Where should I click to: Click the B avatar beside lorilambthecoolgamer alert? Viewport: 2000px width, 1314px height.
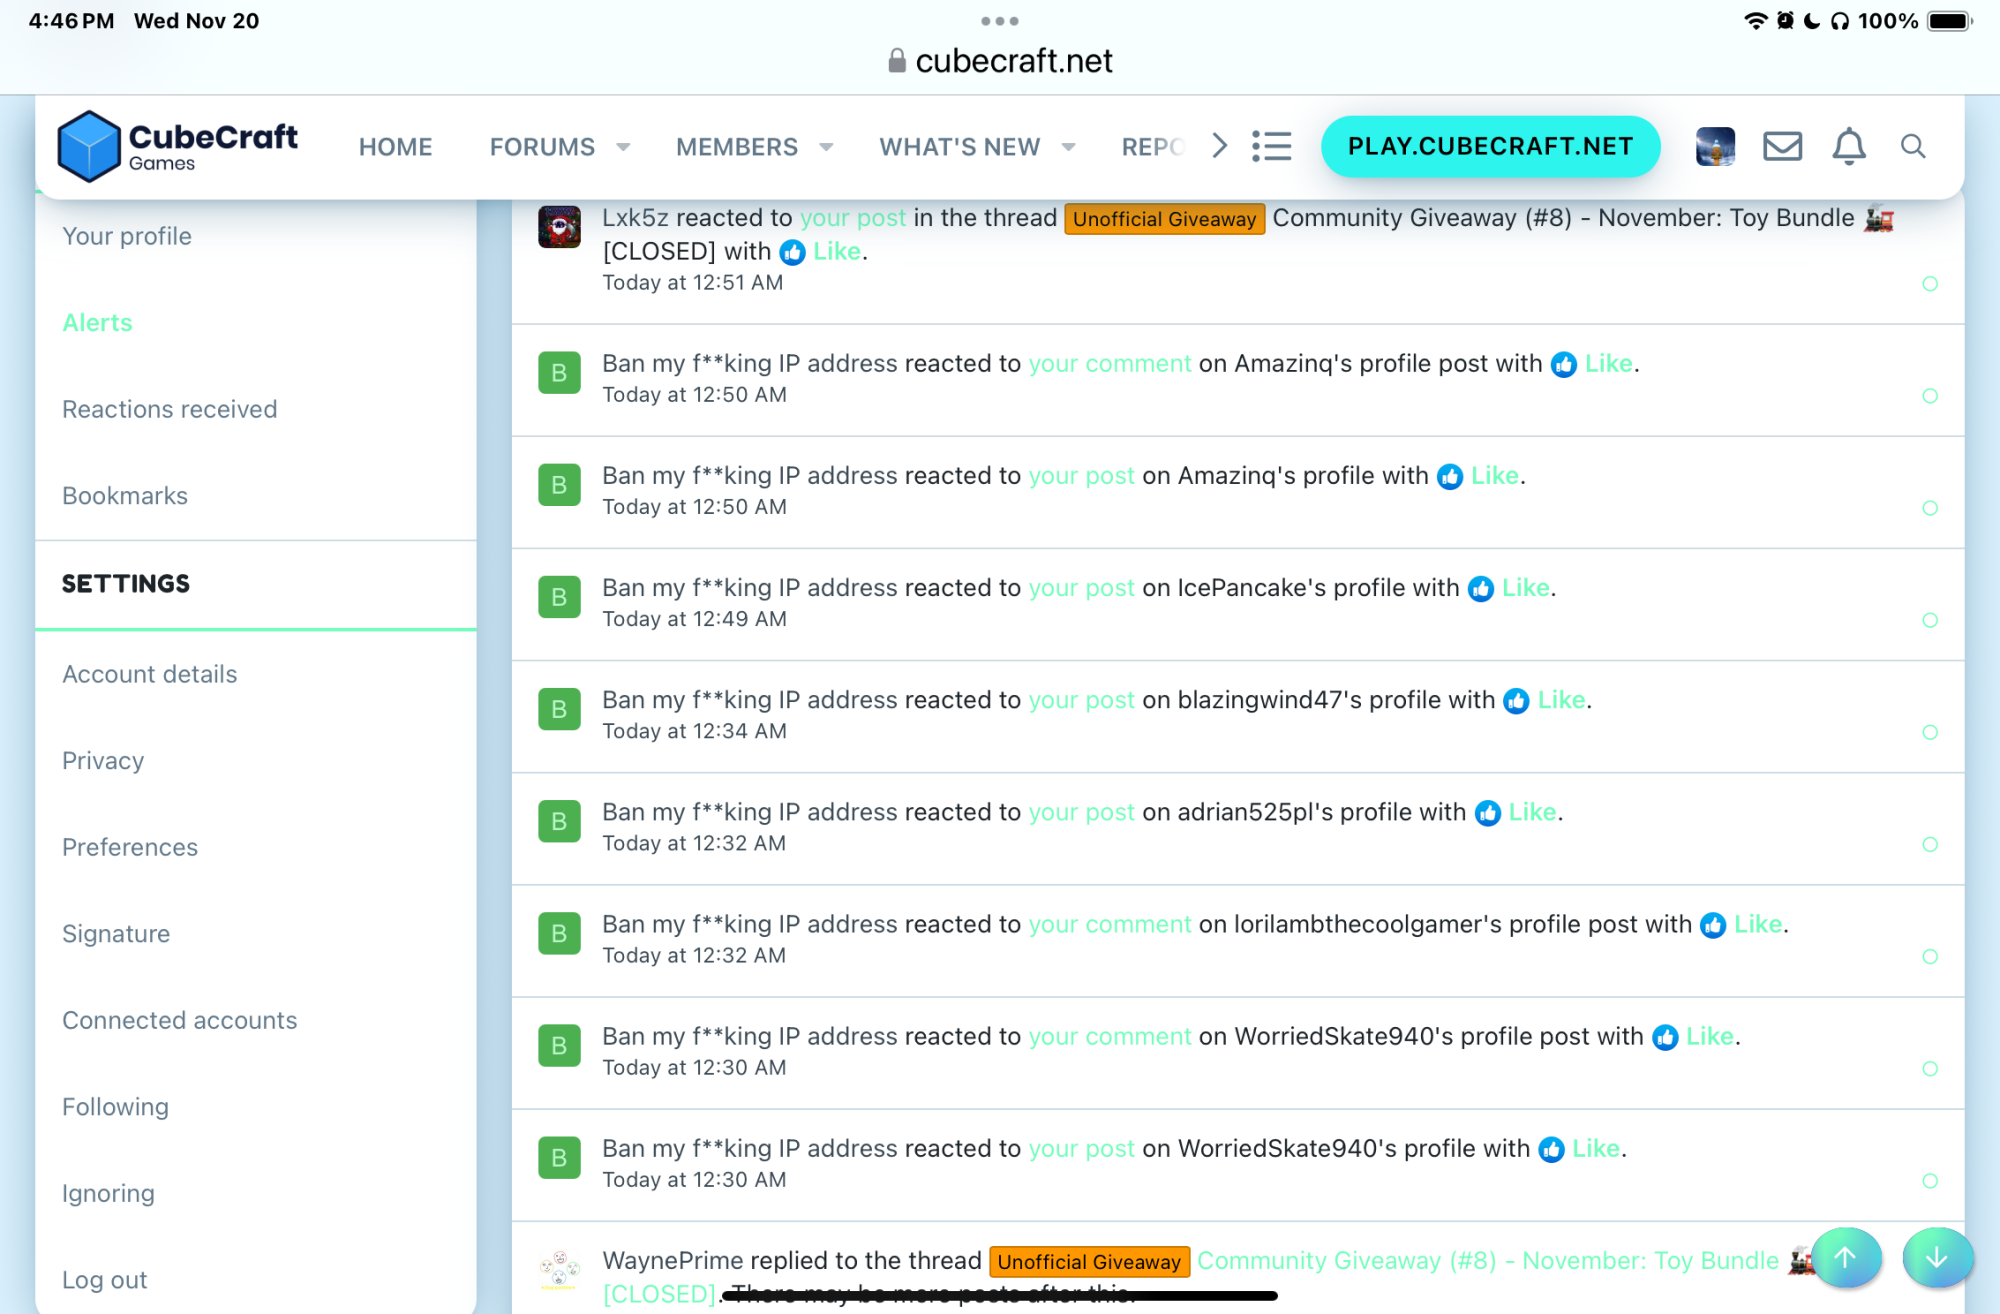559,933
